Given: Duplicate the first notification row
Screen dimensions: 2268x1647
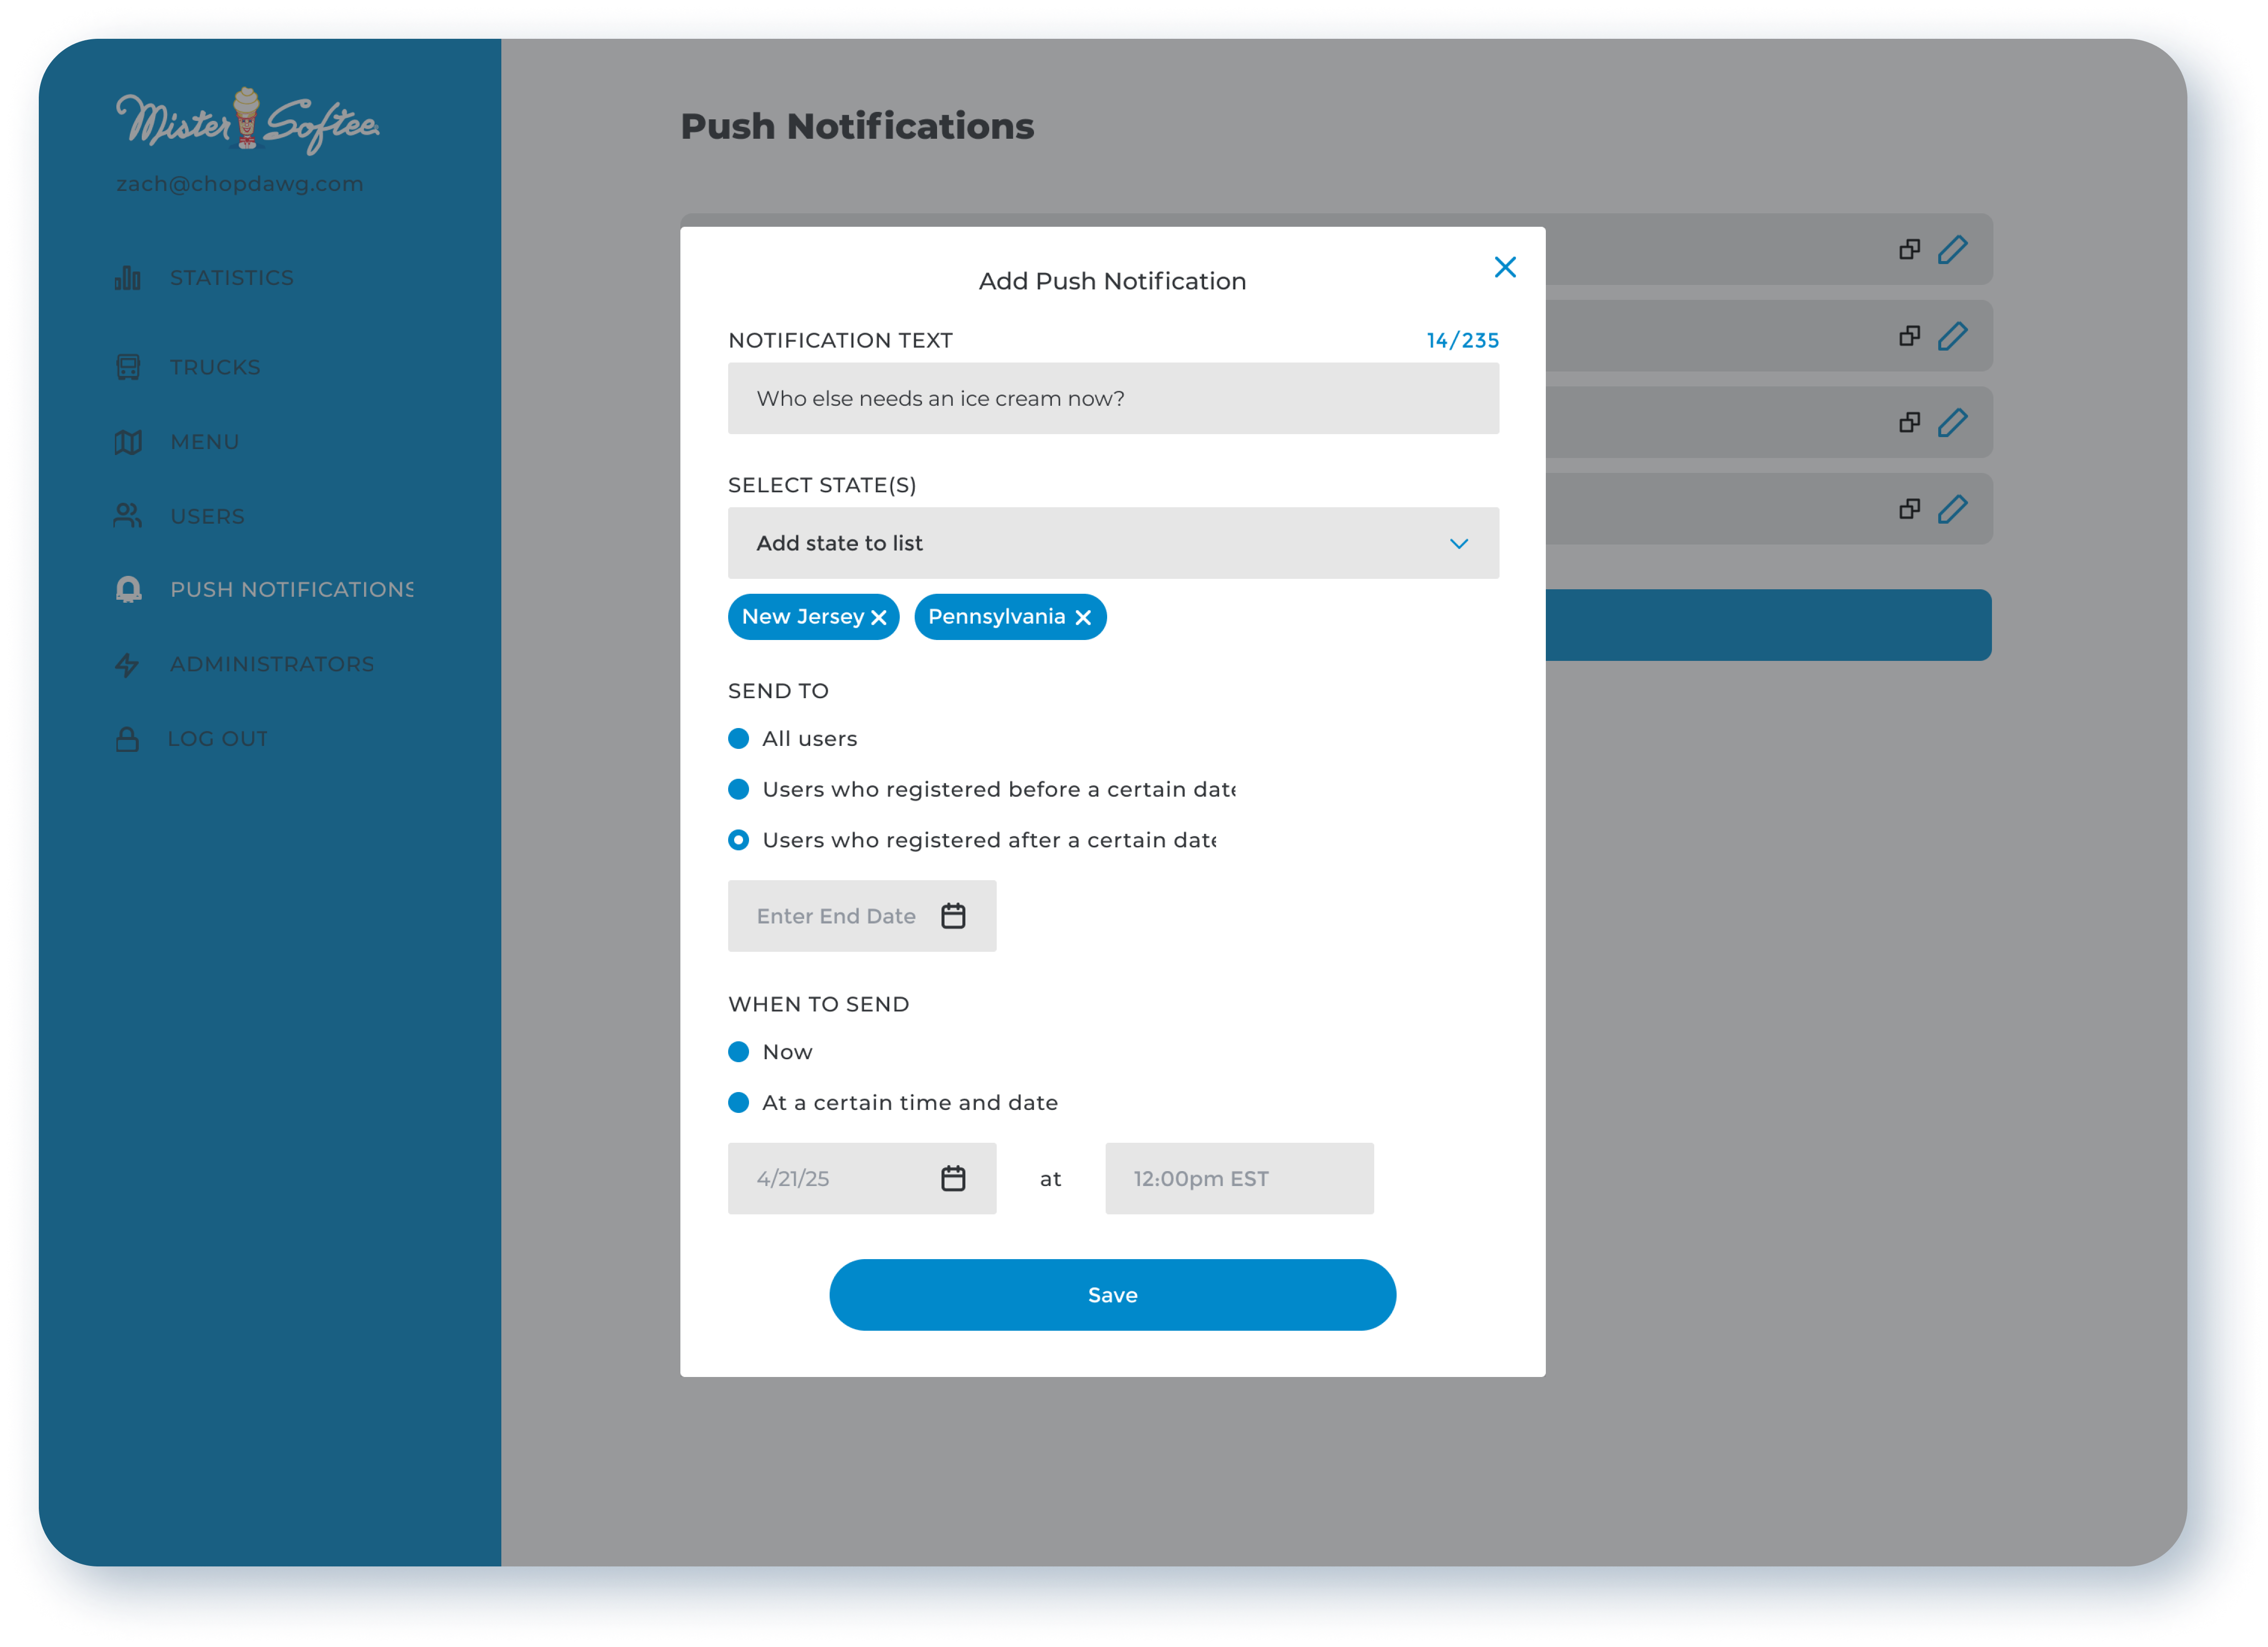Looking at the screenshot, I should (x=1909, y=249).
